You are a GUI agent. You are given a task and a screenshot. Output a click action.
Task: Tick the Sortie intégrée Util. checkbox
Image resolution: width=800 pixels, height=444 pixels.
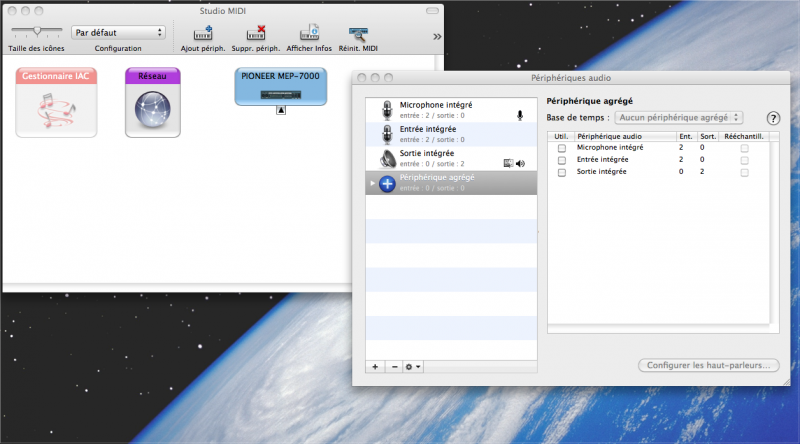click(x=562, y=173)
